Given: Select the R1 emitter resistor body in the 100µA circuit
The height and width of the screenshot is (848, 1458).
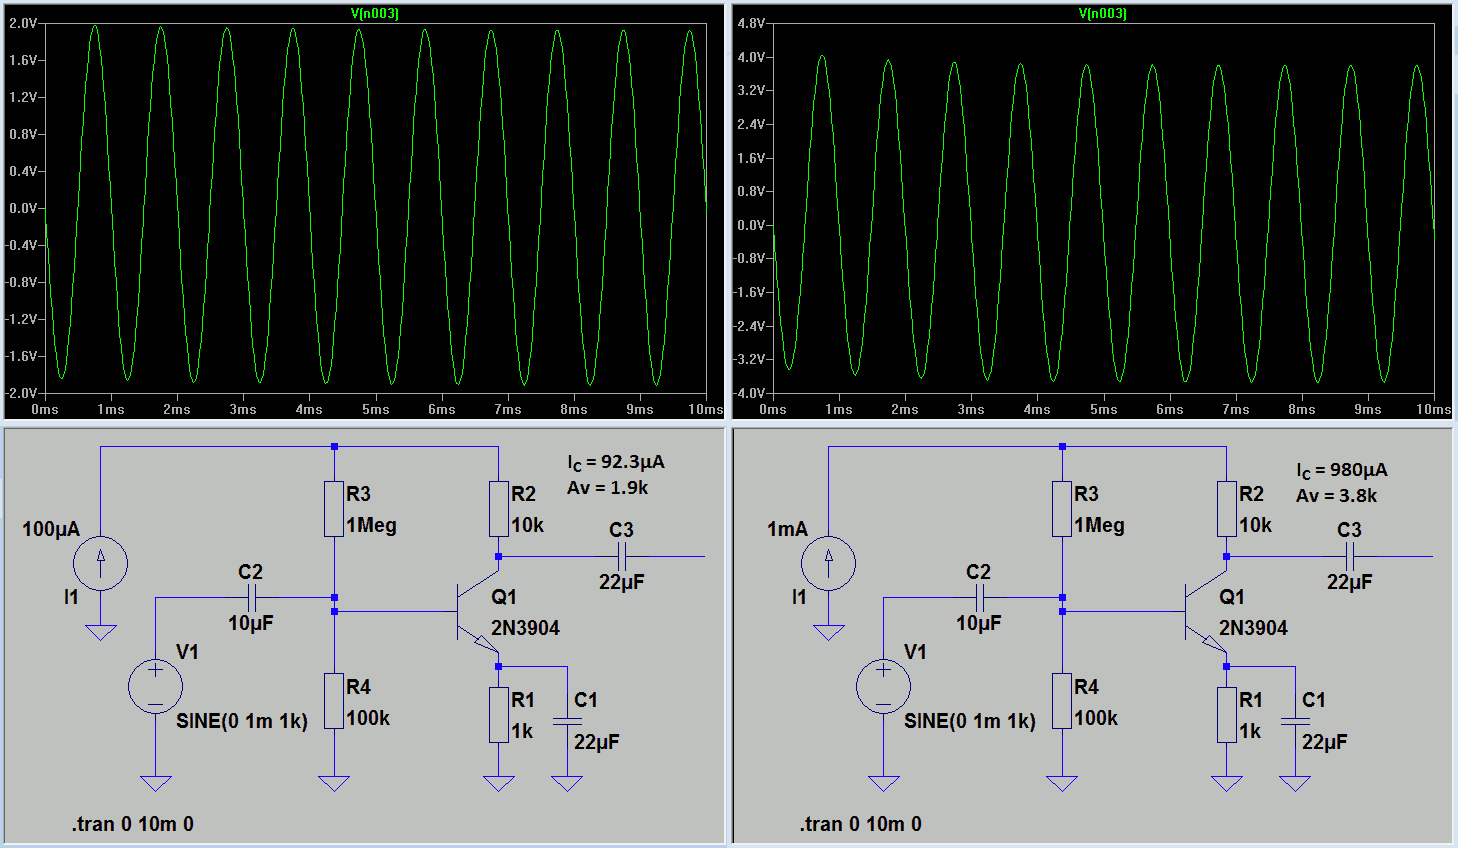Looking at the screenshot, I should point(499,714).
